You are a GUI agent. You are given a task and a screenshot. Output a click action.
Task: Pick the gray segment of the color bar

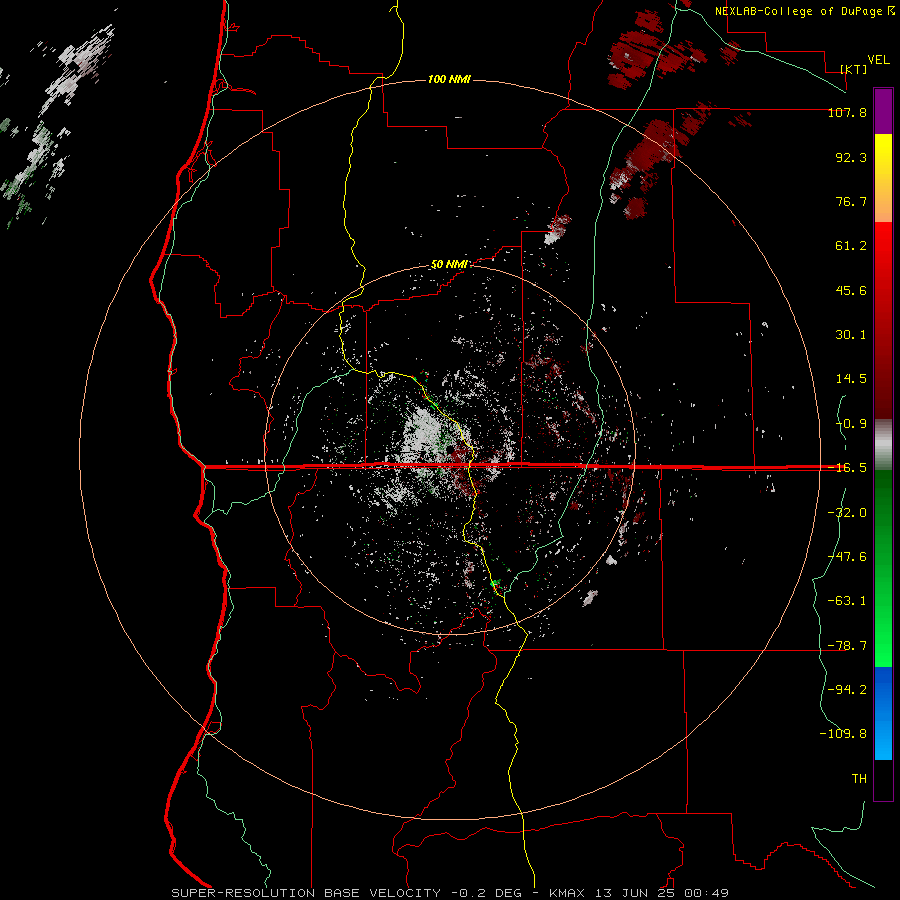coord(883,445)
